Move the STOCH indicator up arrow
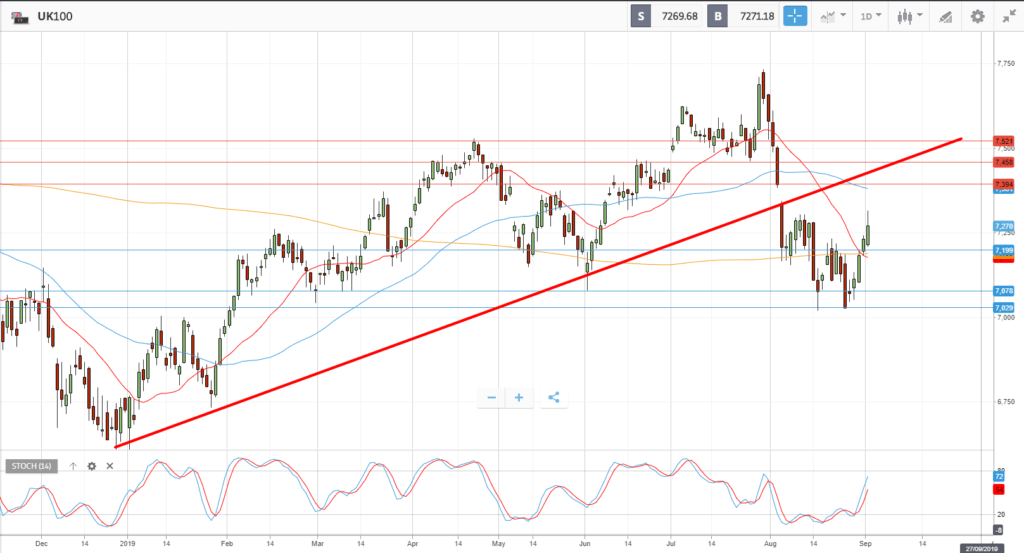Image resolution: width=1024 pixels, height=553 pixels. click(x=73, y=466)
